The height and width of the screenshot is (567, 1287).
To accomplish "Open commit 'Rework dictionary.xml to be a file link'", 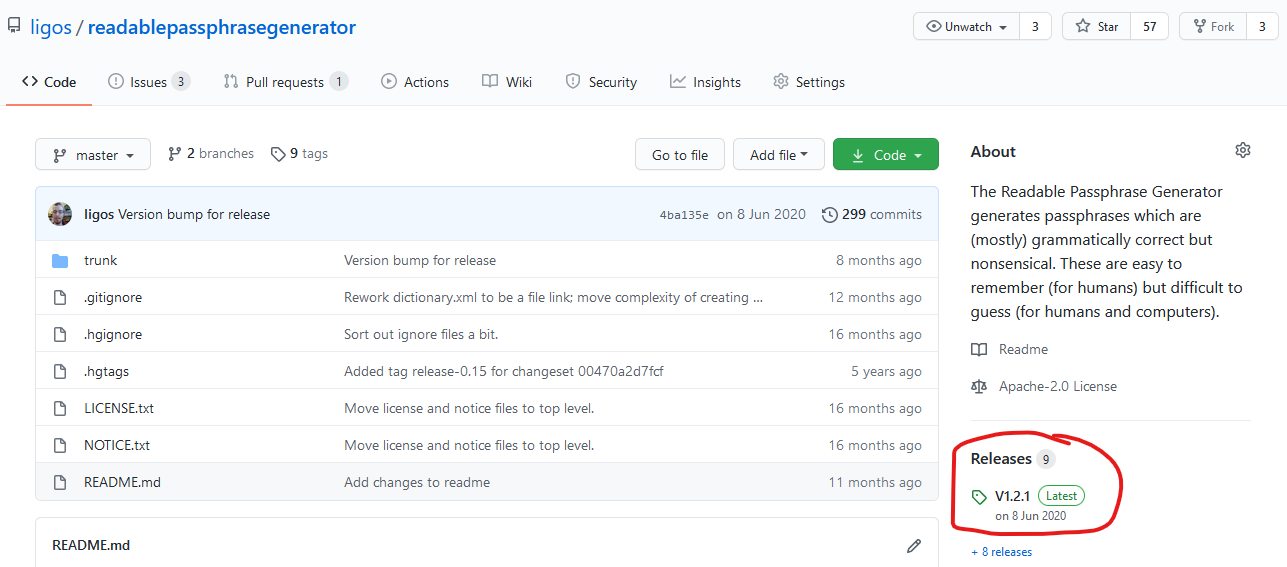I will (x=554, y=297).
